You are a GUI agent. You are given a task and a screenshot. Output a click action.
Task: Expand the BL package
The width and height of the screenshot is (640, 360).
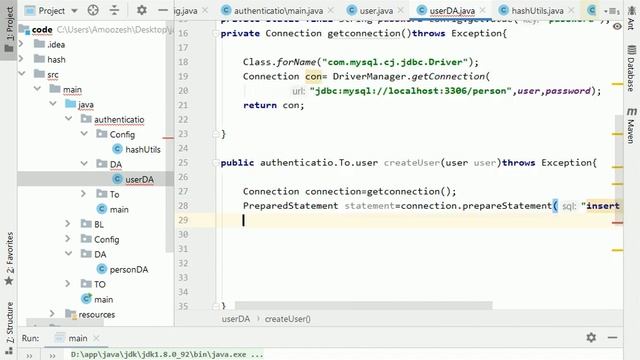tap(68, 223)
